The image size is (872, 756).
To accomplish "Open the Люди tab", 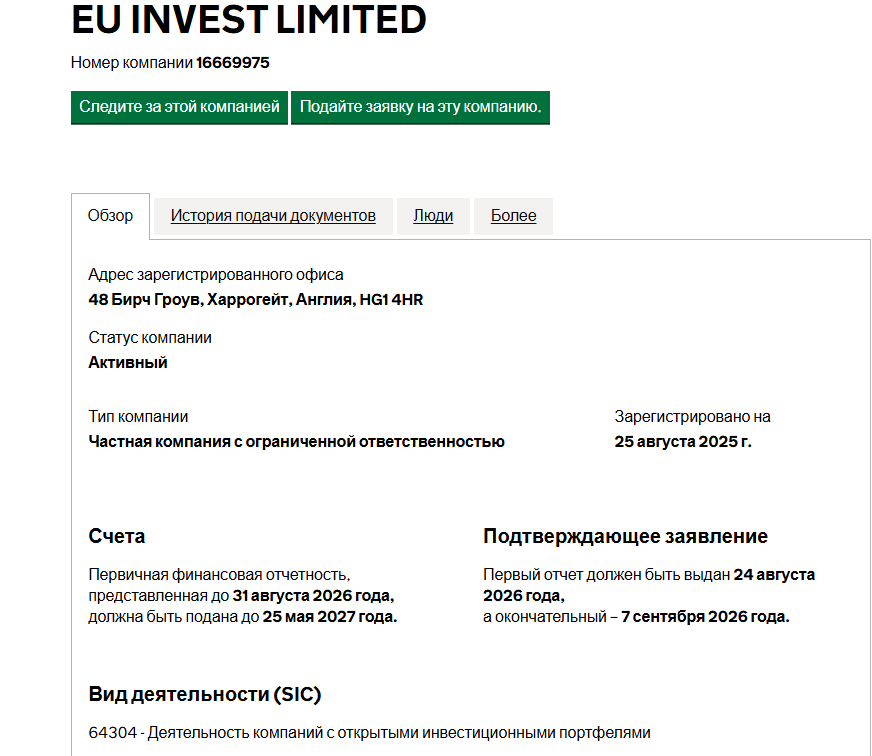I will (x=433, y=216).
